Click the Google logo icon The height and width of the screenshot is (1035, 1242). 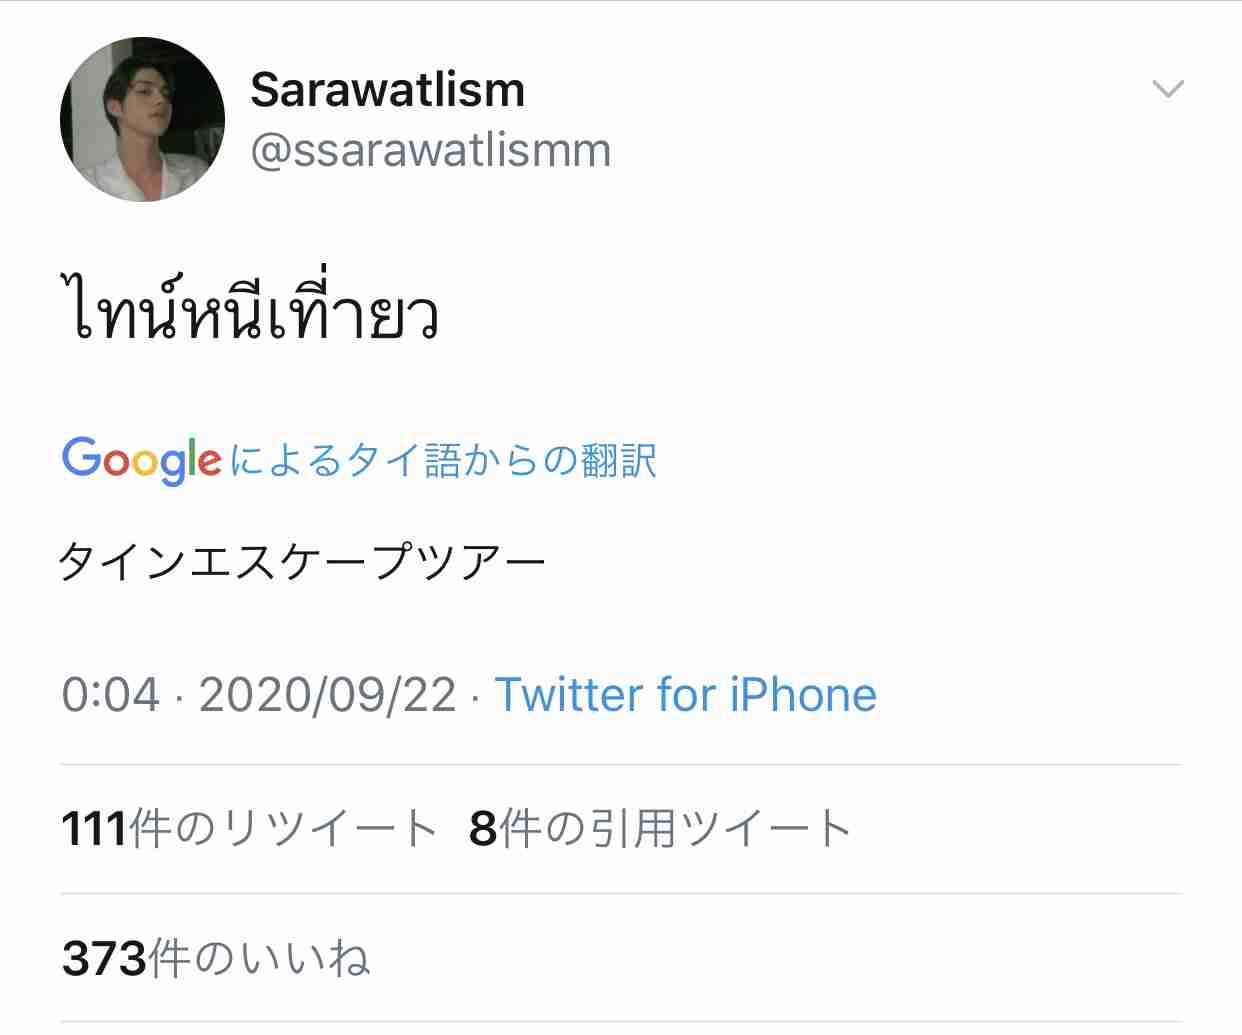pos(141,459)
